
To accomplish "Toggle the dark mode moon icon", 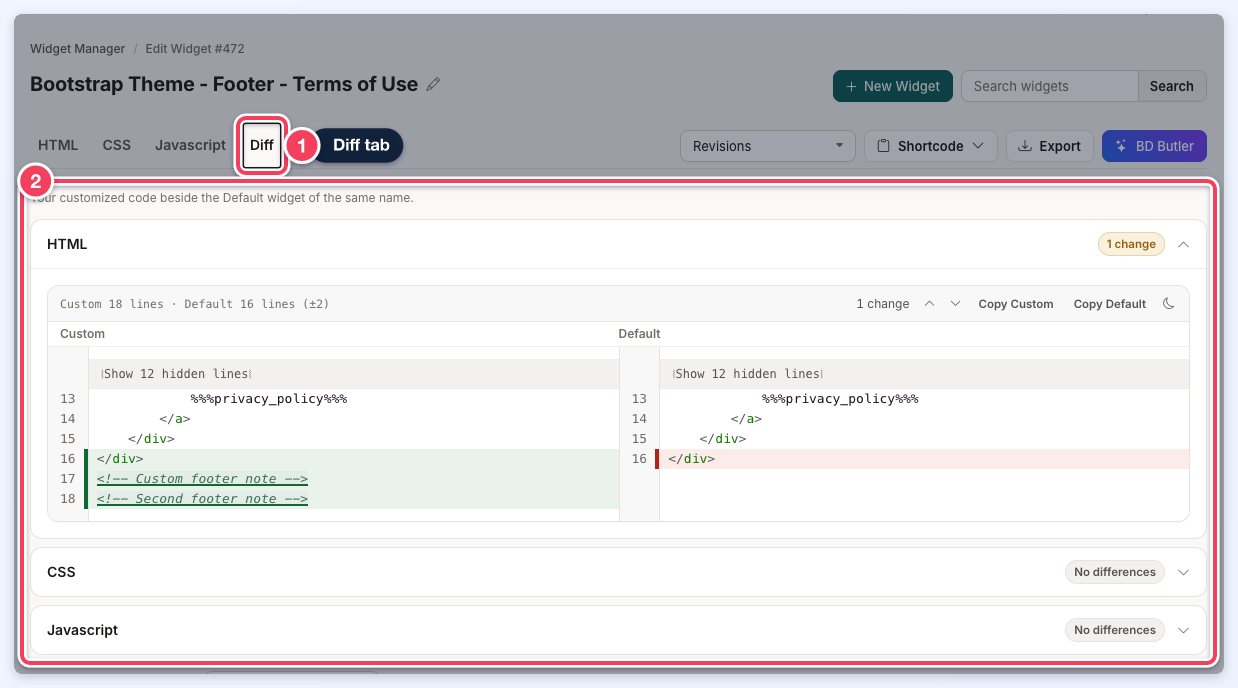I will tap(1168, 304).
